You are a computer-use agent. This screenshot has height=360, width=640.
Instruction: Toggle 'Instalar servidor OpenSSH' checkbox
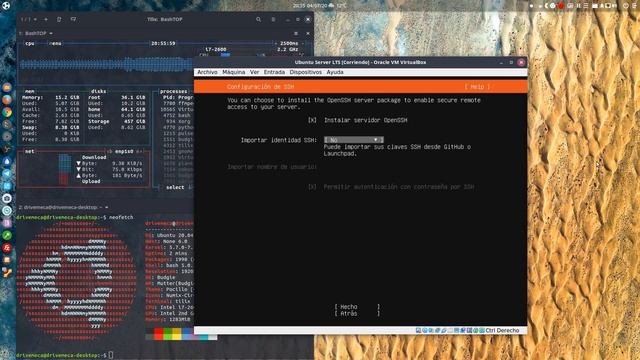coord(312,120)
